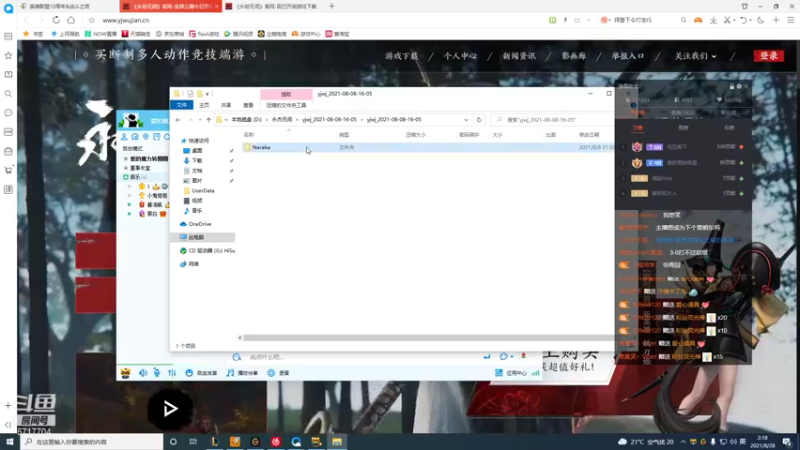The height and width of the screenshot is (450, 800).
Task: Open 应用中心 in the chat app bottom bar
Action: [511, 373]
